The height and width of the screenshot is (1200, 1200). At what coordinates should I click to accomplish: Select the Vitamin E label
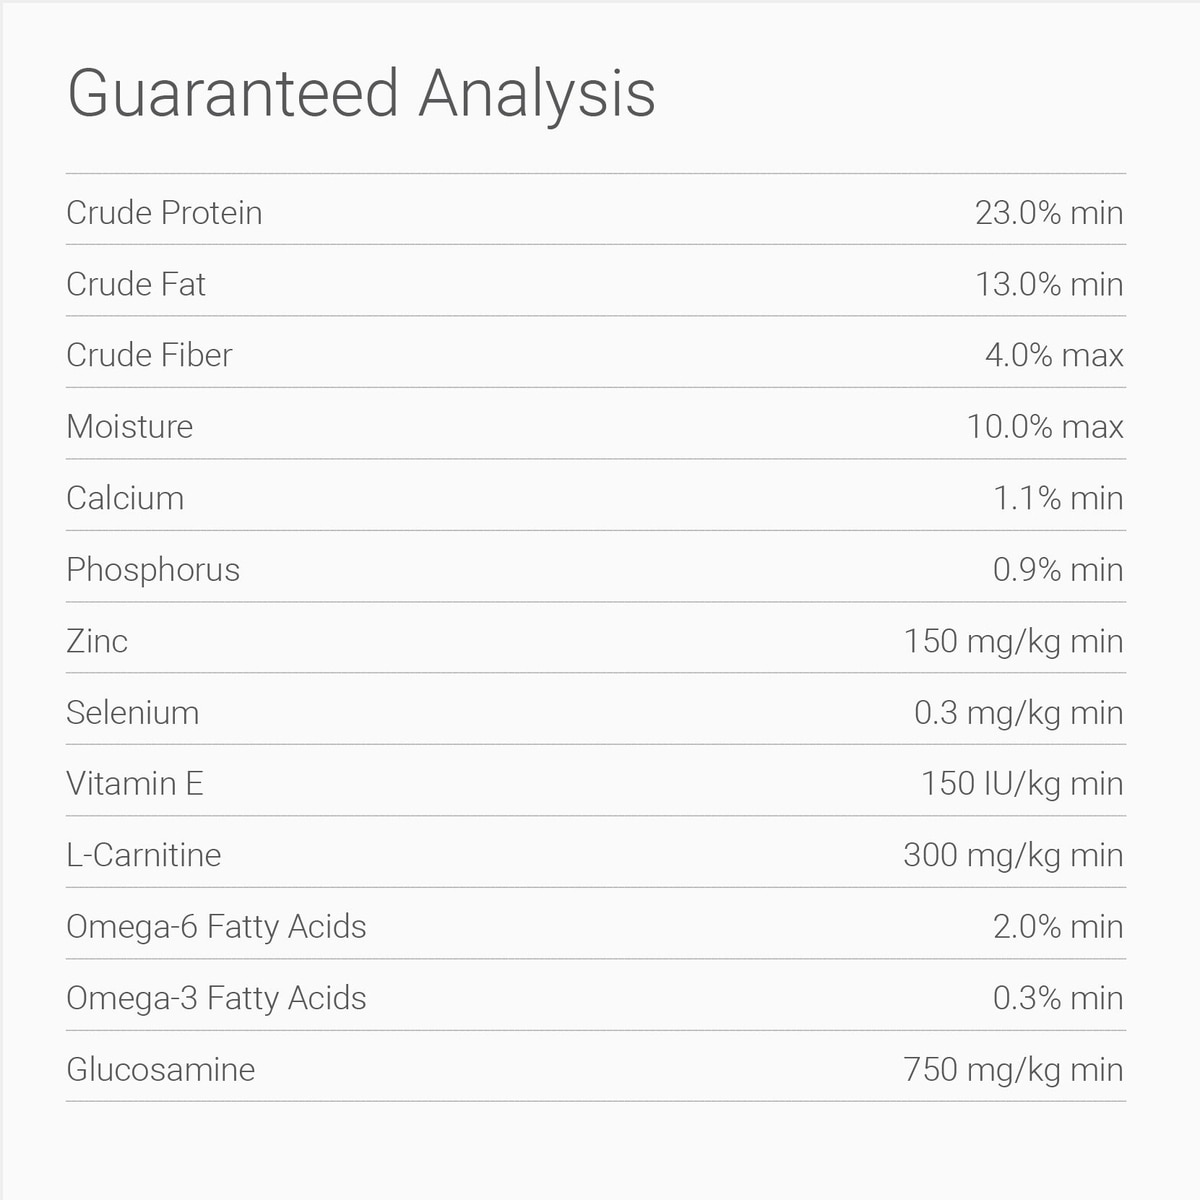[x=135, y=784]
